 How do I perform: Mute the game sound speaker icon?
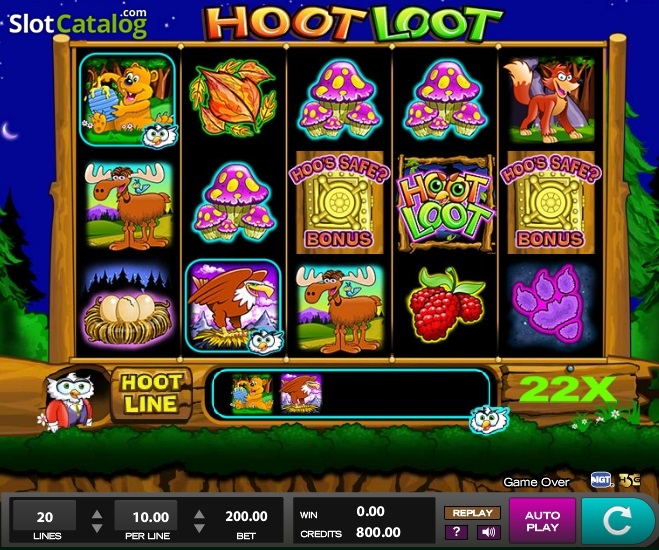pyautogui.click(x=489, y=532)
